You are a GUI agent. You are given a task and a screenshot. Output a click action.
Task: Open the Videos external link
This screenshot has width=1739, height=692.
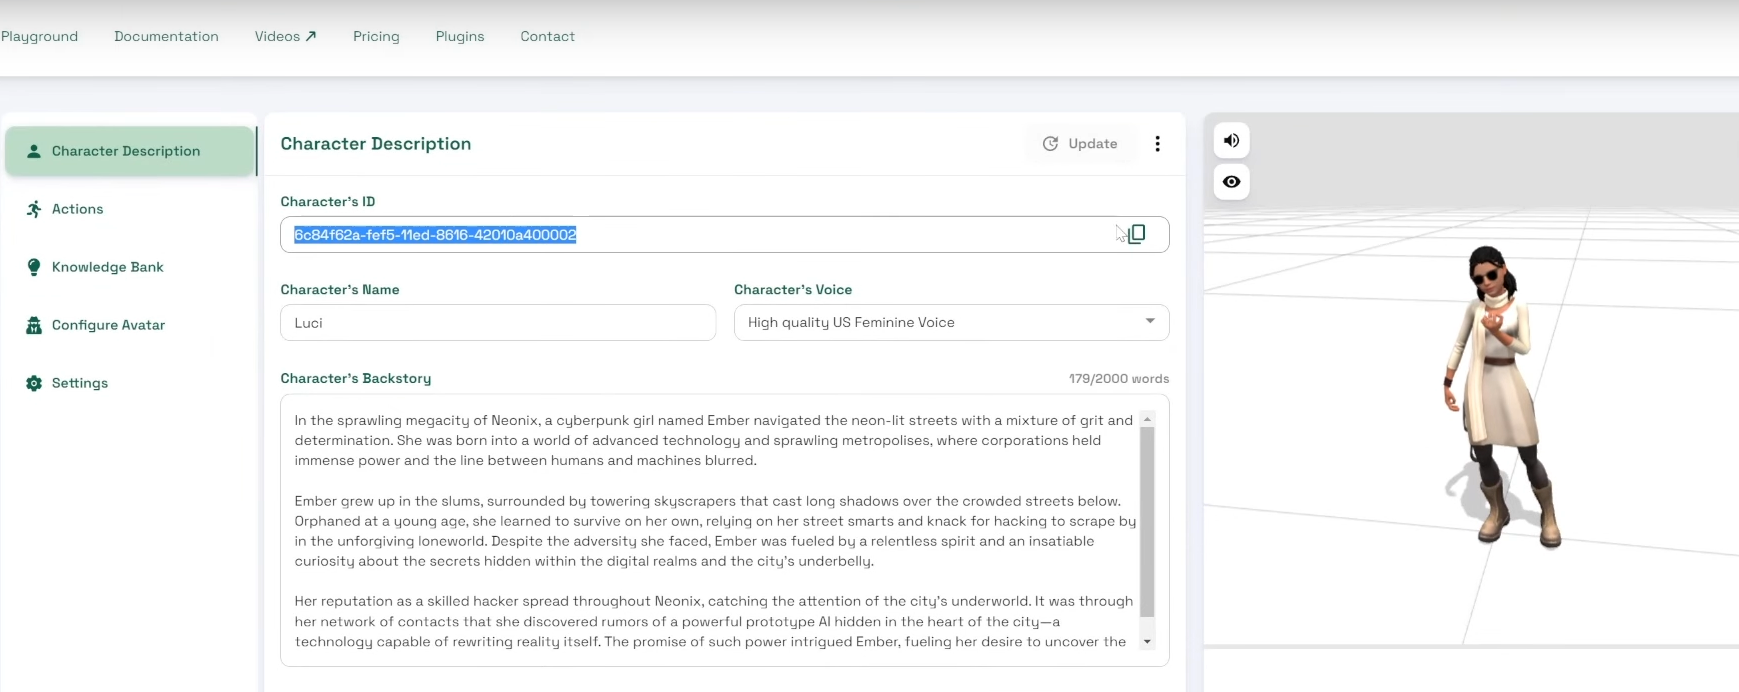click(x=285, y=36)
